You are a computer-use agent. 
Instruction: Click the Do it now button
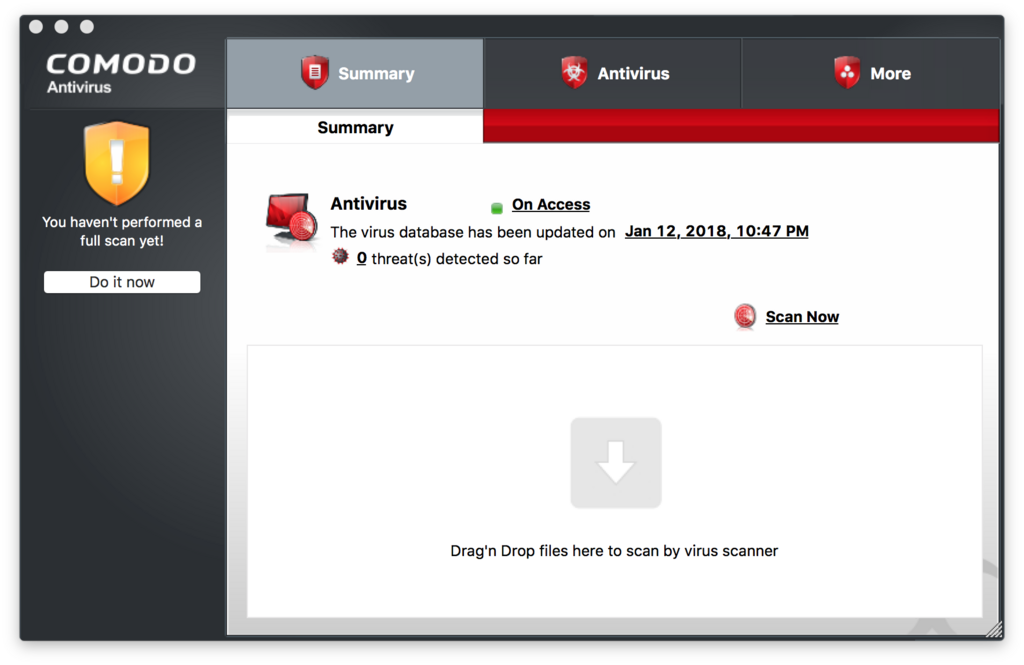point(122,282)
